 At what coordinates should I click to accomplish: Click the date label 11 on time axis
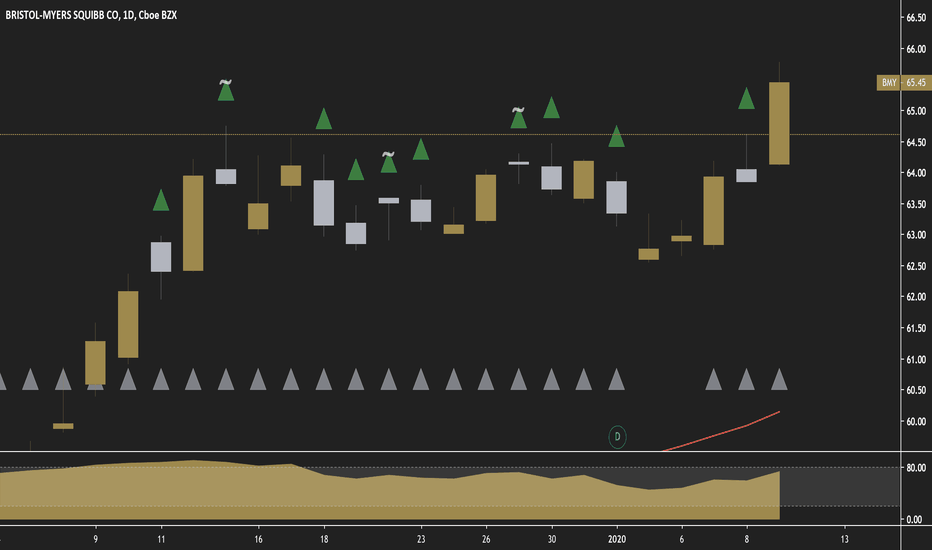[161, 539]
